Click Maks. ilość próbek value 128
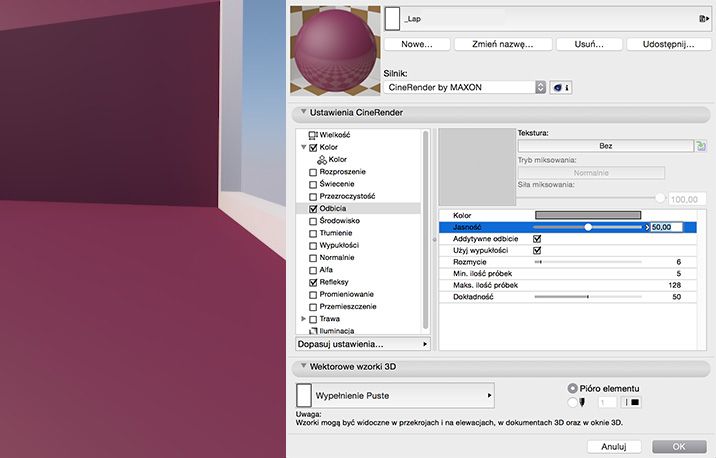Screen dimensions: 716x458 click(x=674, y=285)
